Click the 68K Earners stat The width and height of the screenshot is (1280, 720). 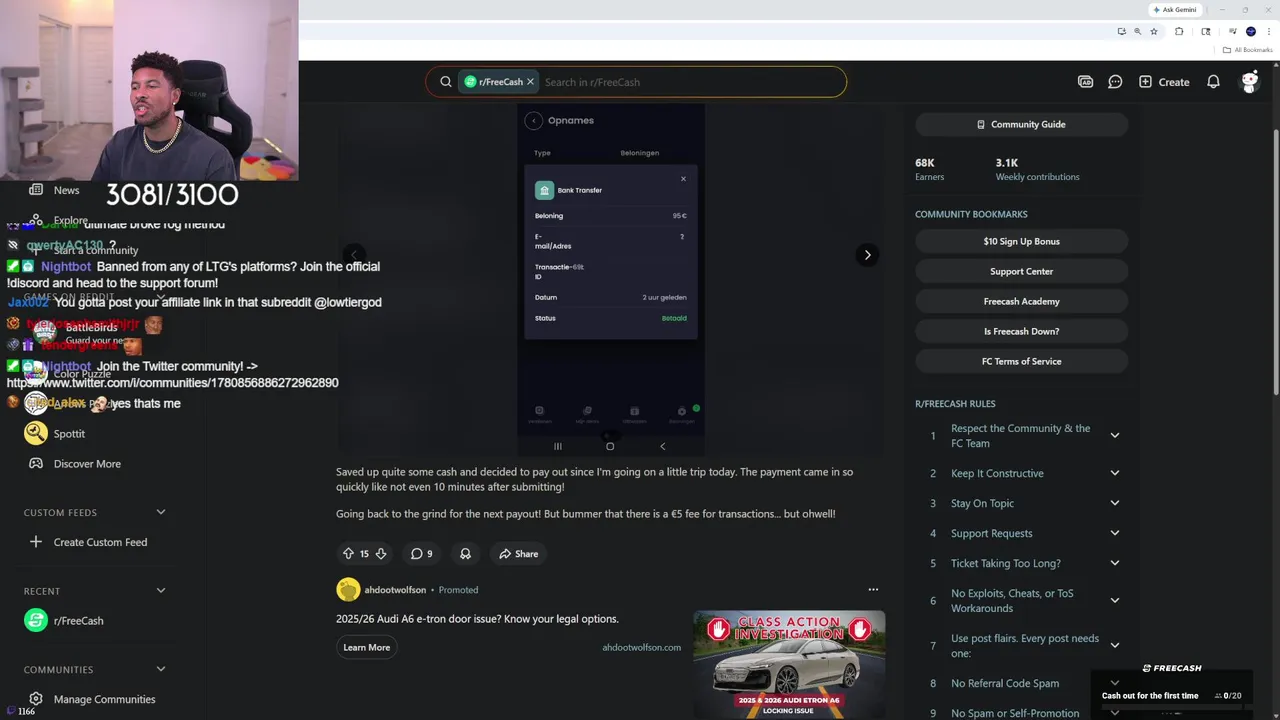coord(929,169)
